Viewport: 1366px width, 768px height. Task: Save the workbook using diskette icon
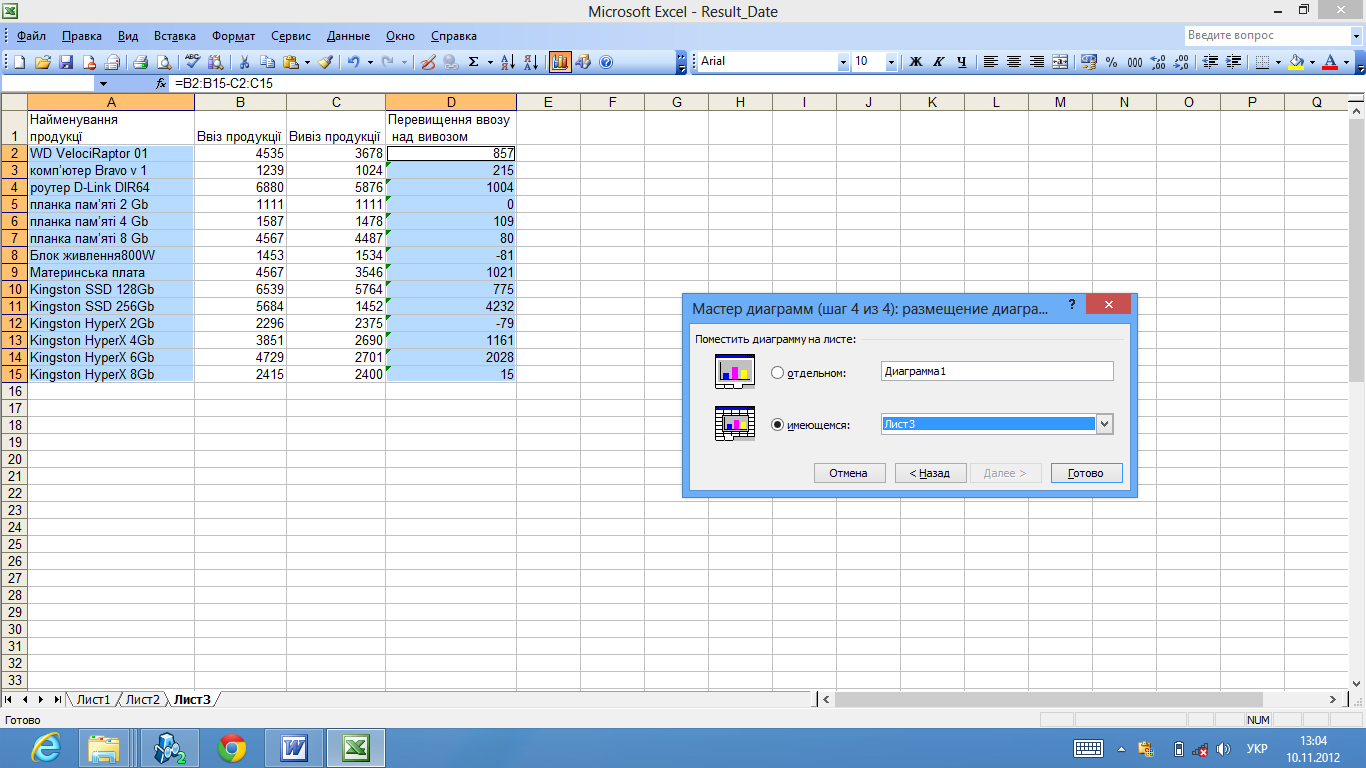point(66,62)
